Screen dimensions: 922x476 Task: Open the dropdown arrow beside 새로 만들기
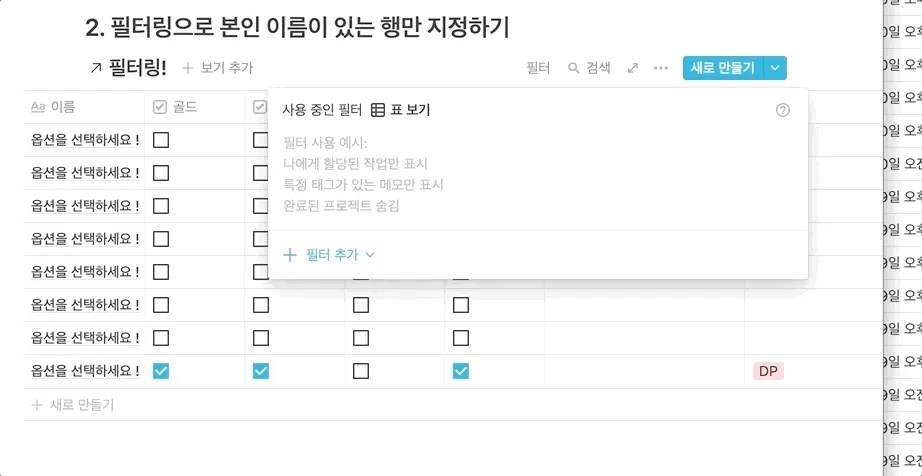point(776,68)
